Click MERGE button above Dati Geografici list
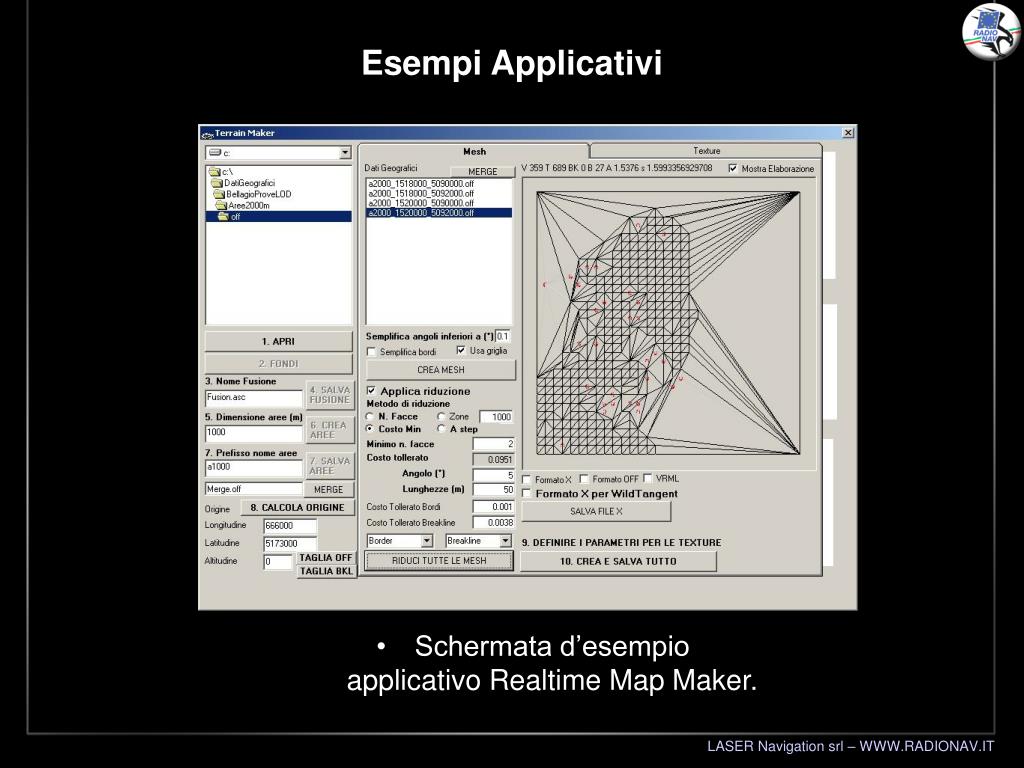 tap(483, 171)
